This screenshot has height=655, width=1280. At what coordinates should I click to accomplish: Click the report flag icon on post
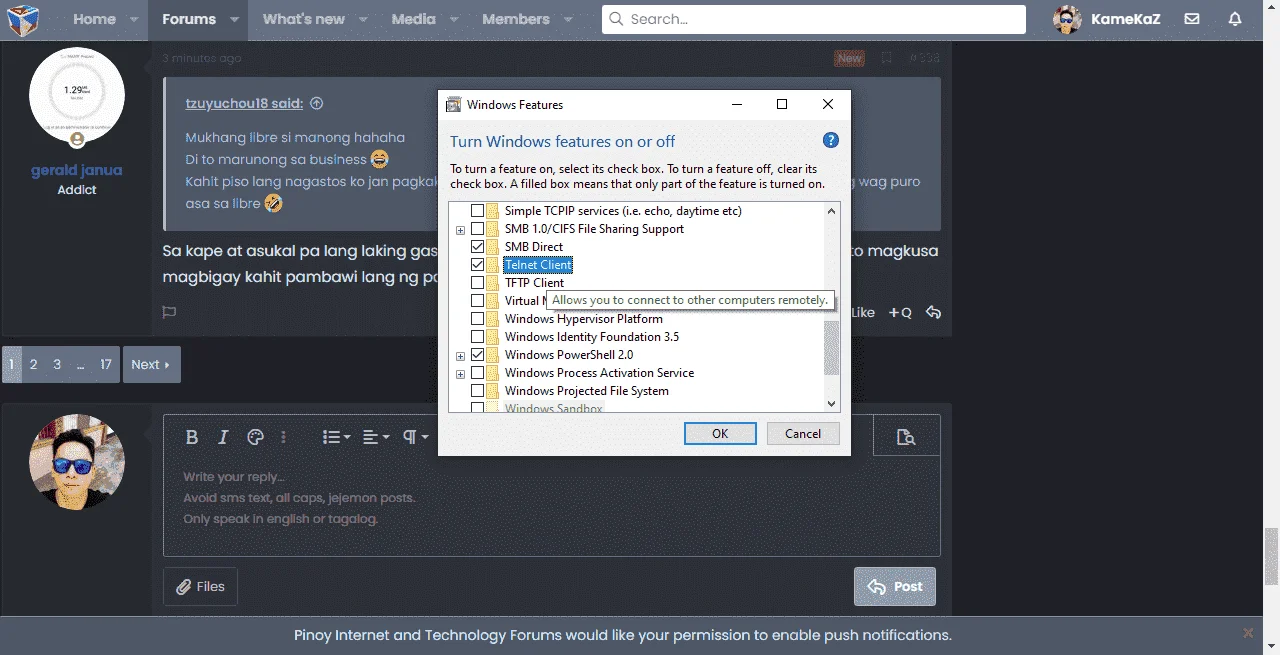169,312
